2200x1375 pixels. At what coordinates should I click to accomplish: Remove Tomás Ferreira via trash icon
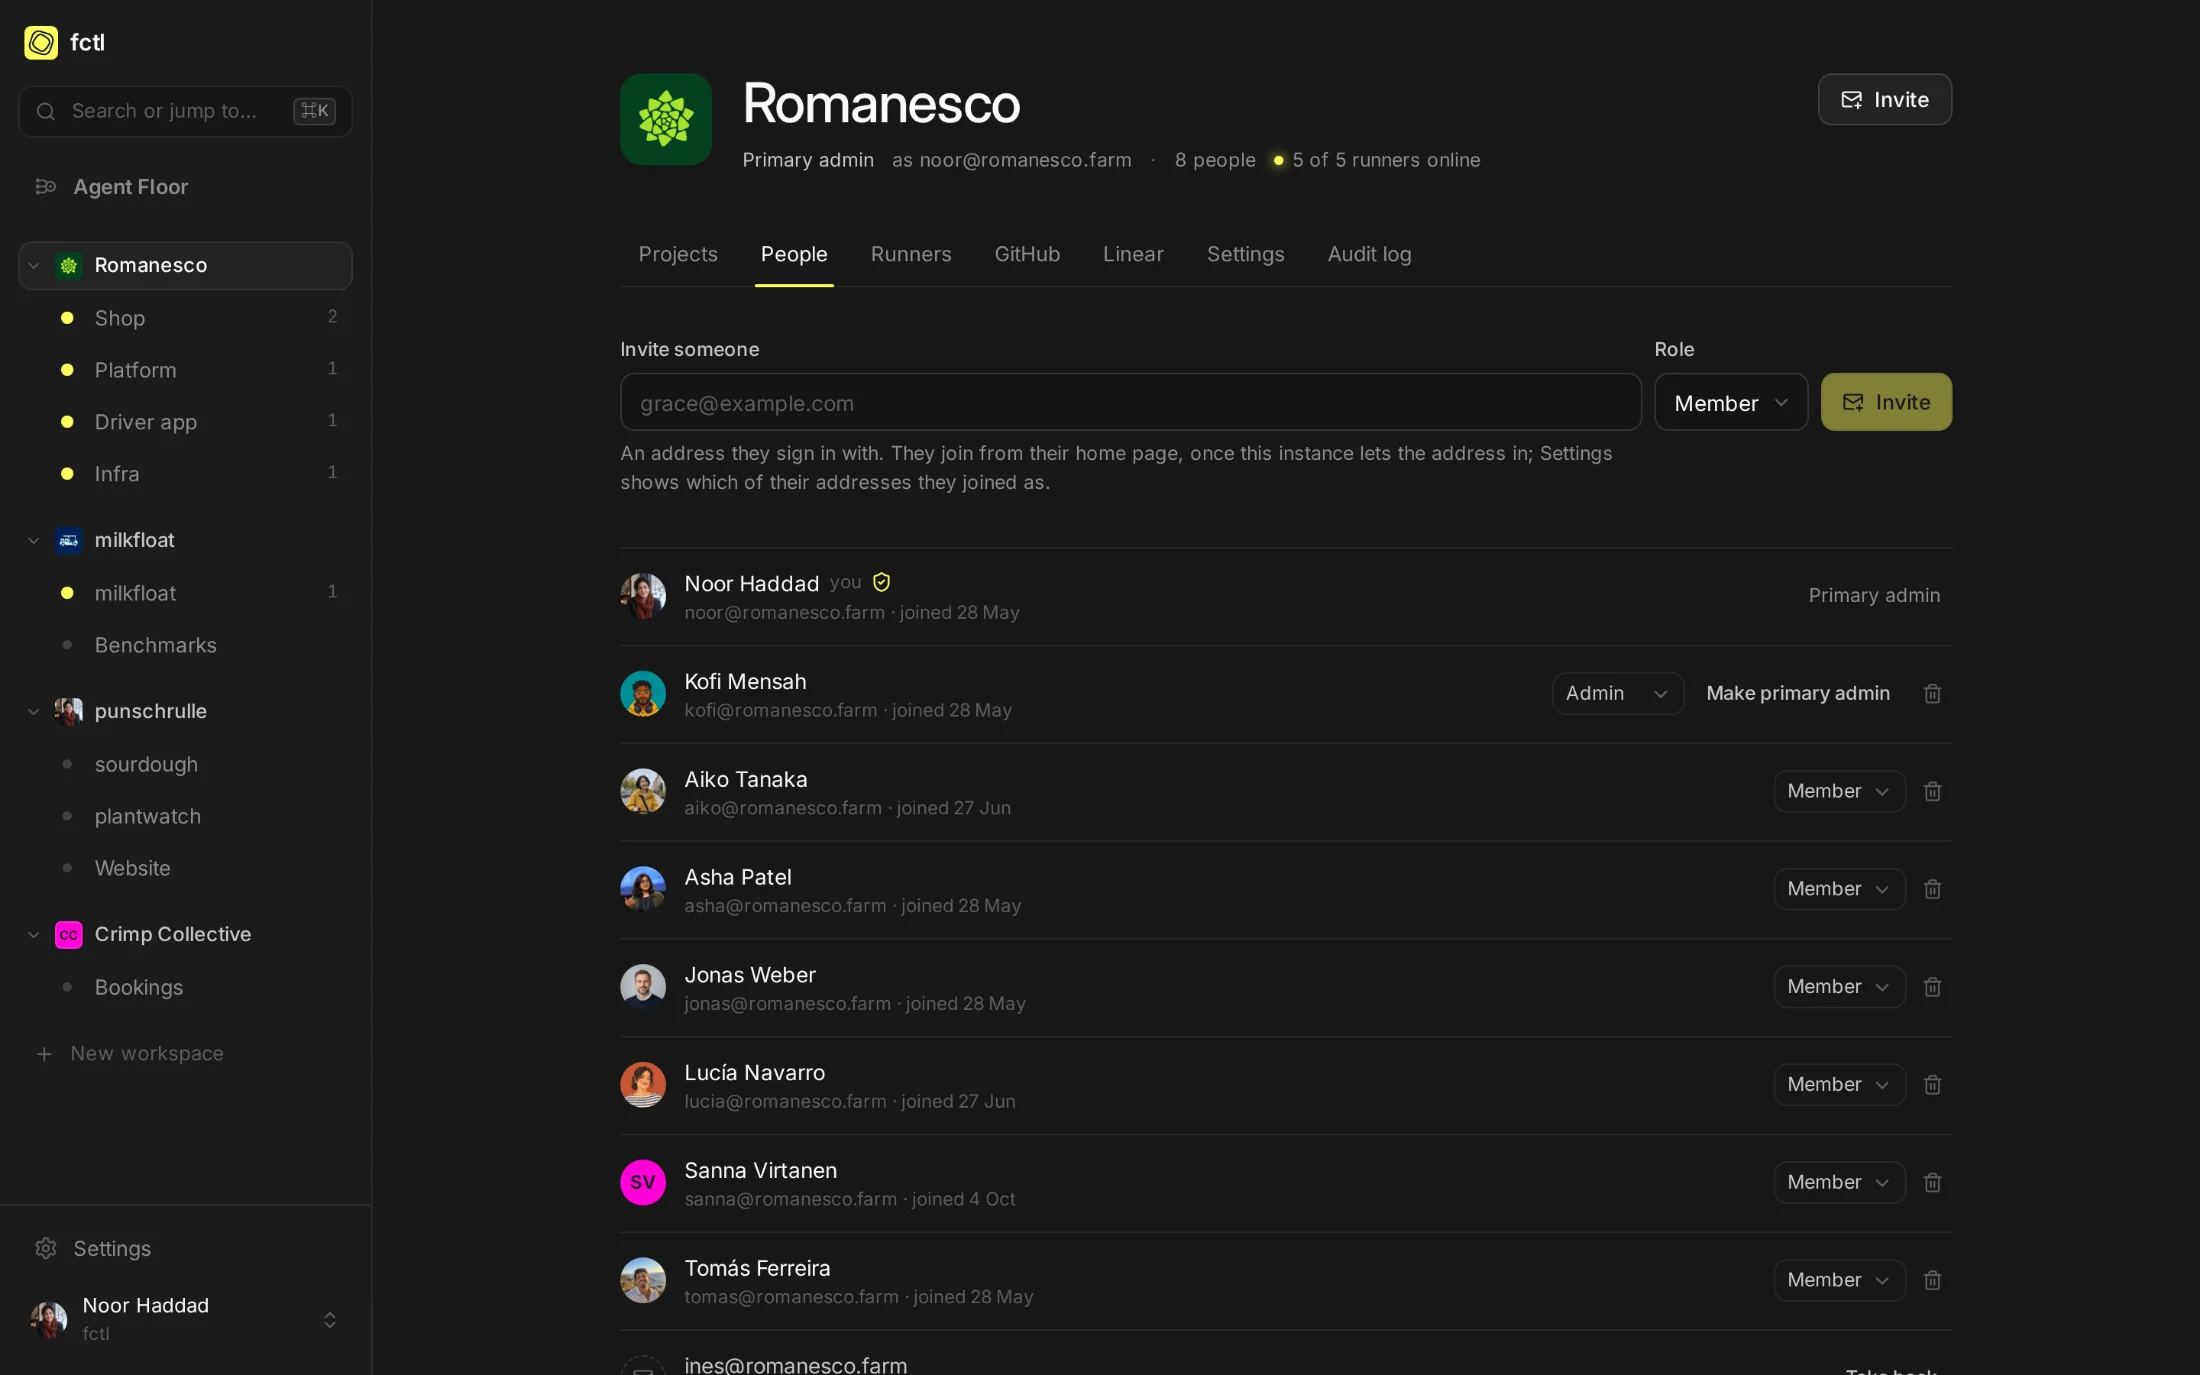coord(1932,1280)
